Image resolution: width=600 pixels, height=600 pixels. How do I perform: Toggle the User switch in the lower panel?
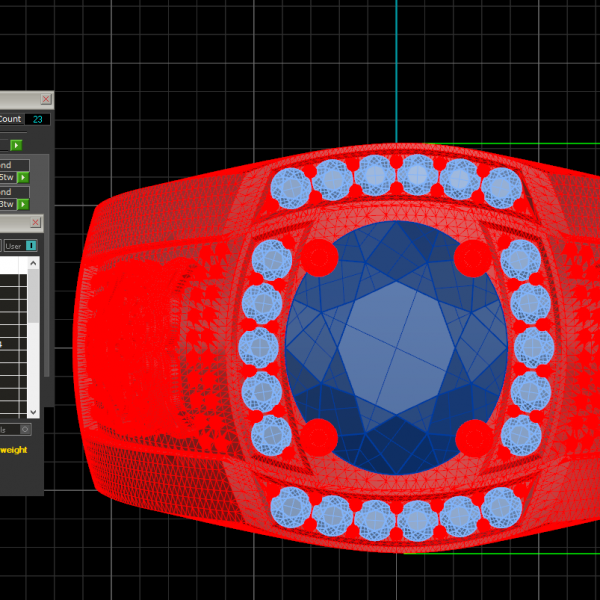(x=31, y=245)
